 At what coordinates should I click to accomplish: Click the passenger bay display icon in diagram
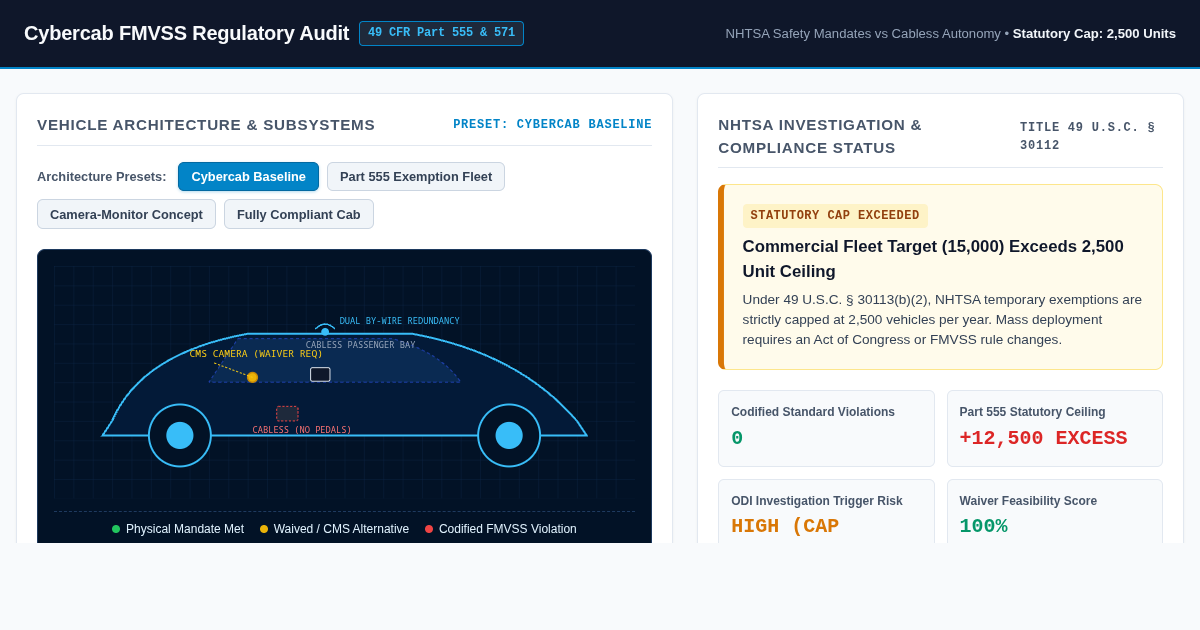(x=320, y=374)
